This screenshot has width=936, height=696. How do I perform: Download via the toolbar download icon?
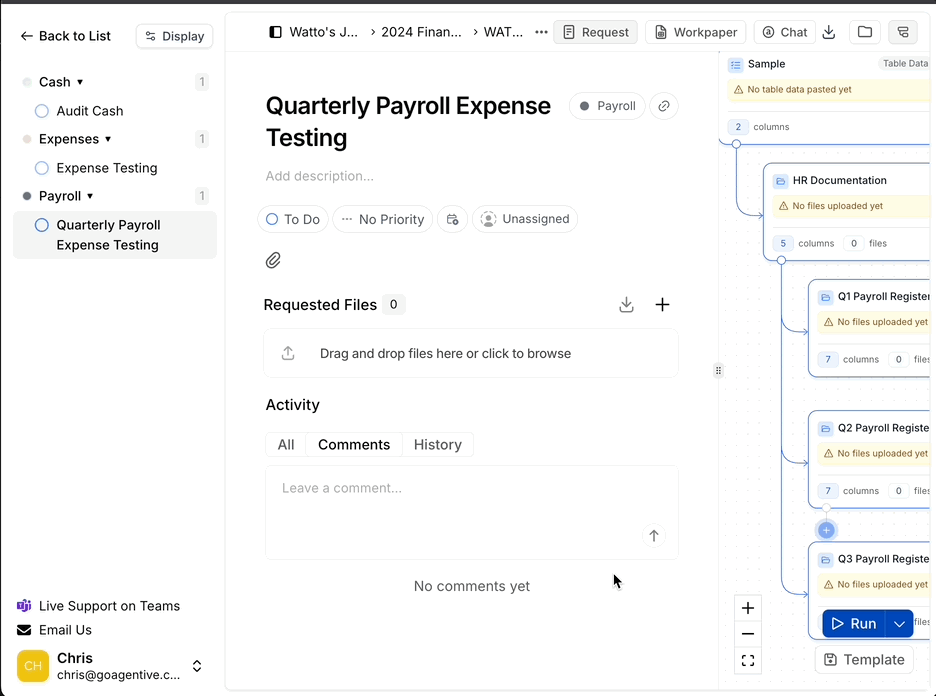[x=828, y=31]
